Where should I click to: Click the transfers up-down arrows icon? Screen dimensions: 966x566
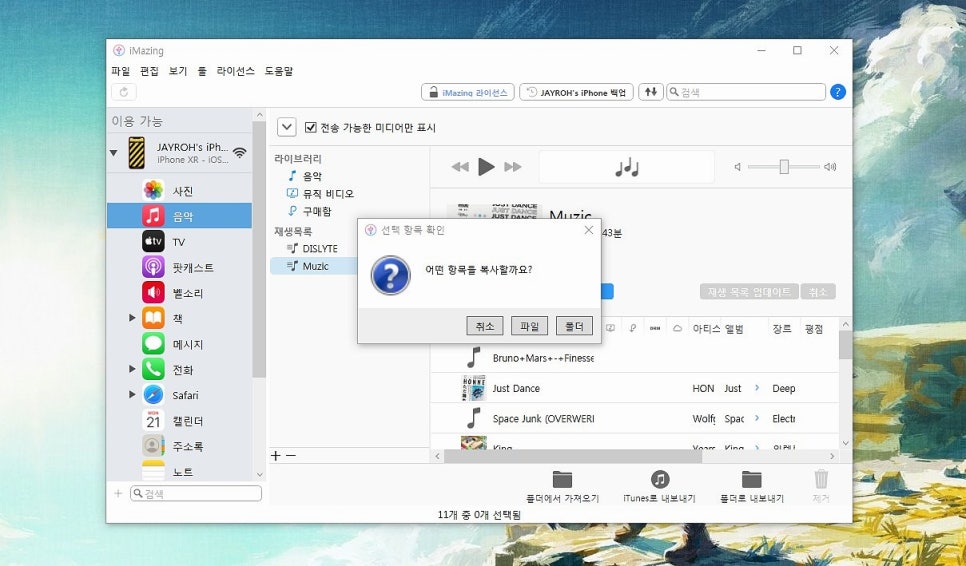[651, 92]
